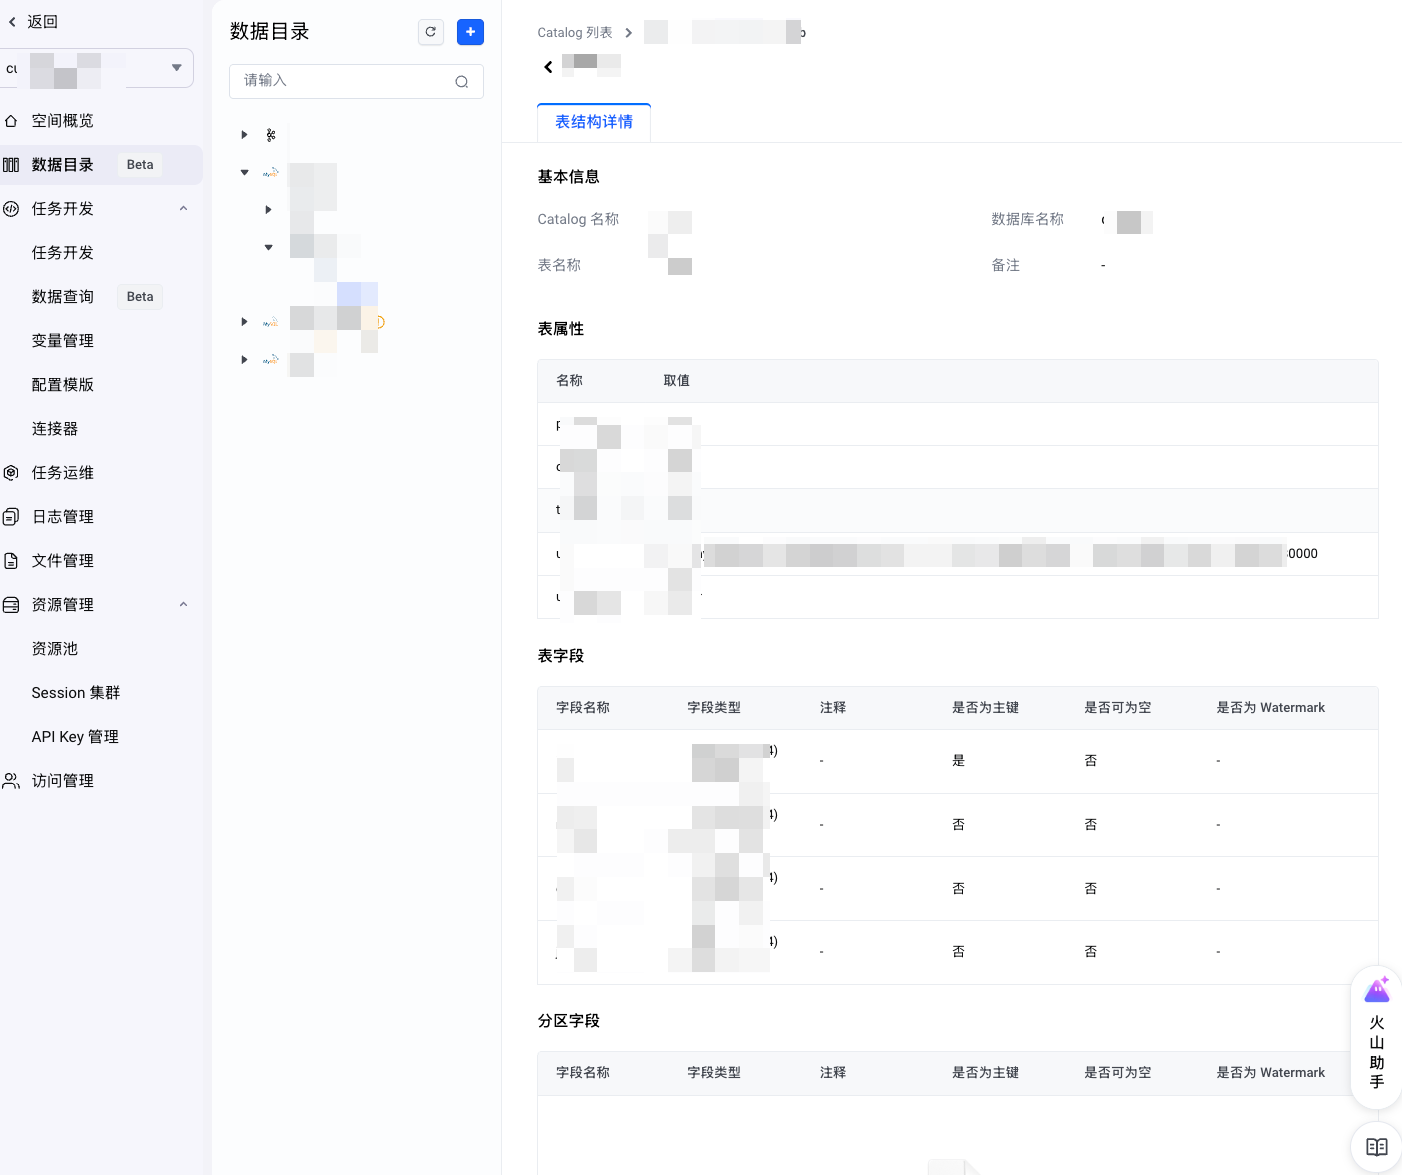Open the 空间概览 home icon
This screenshot has width=1402, height=1175.
tap(11, 121)
